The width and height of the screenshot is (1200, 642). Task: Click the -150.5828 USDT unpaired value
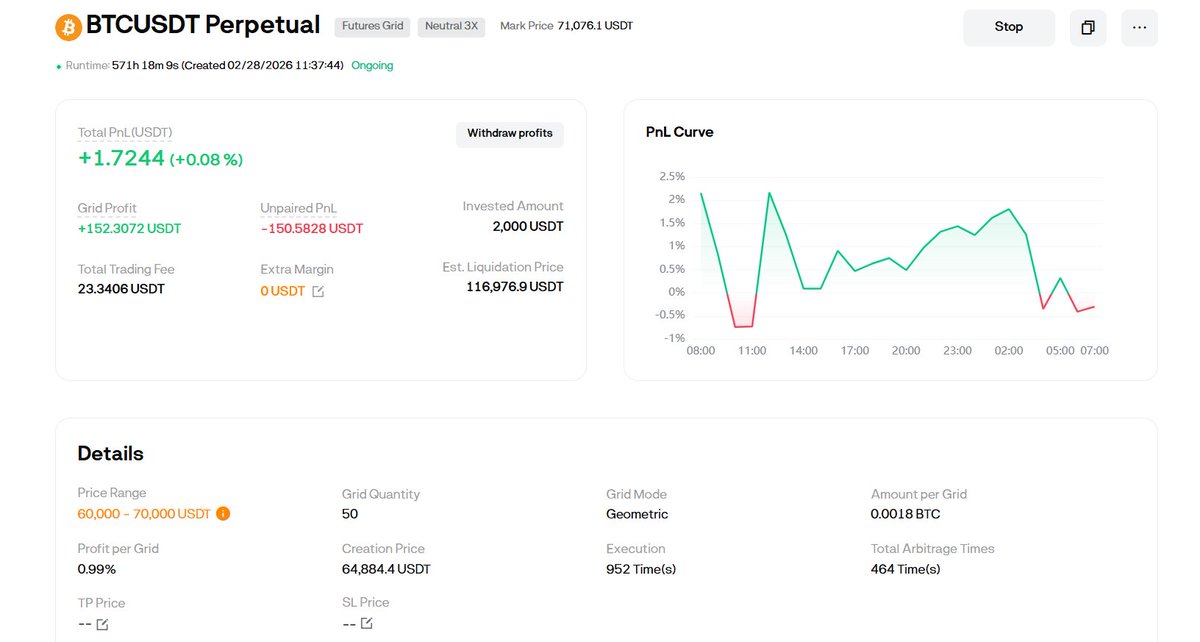click(x=312, y=228)
